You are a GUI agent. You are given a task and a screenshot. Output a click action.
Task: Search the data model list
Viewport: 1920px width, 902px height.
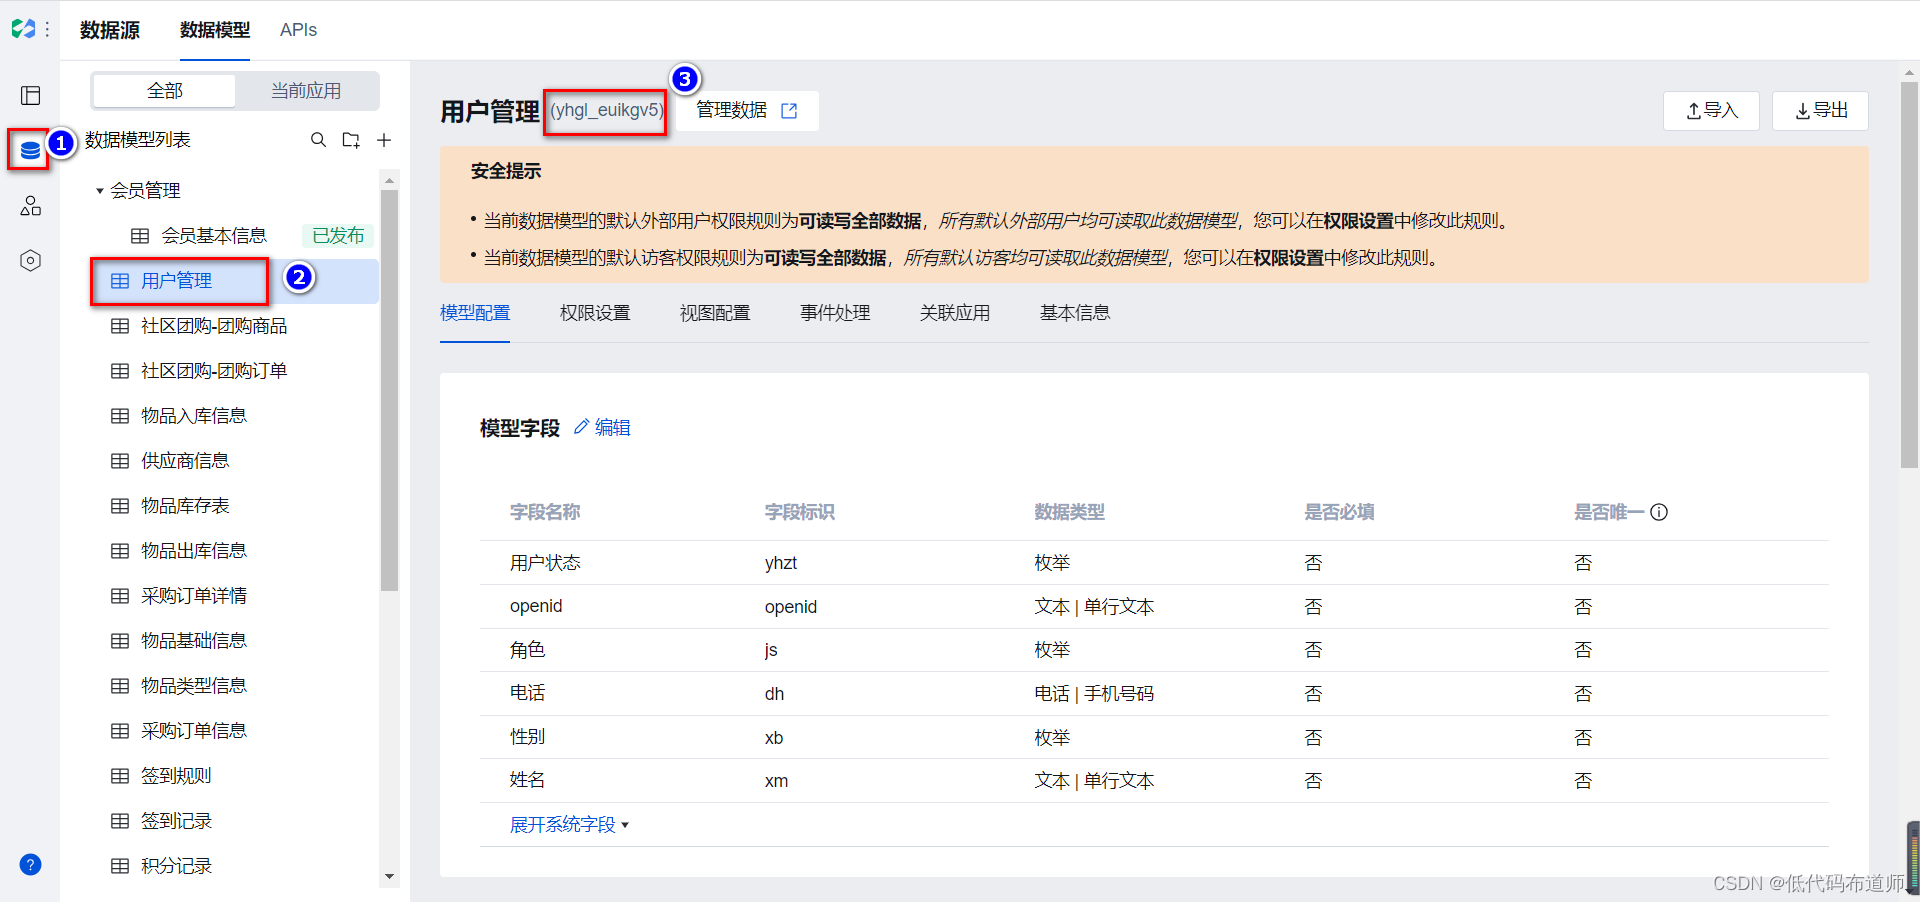[x=318, y=140]
